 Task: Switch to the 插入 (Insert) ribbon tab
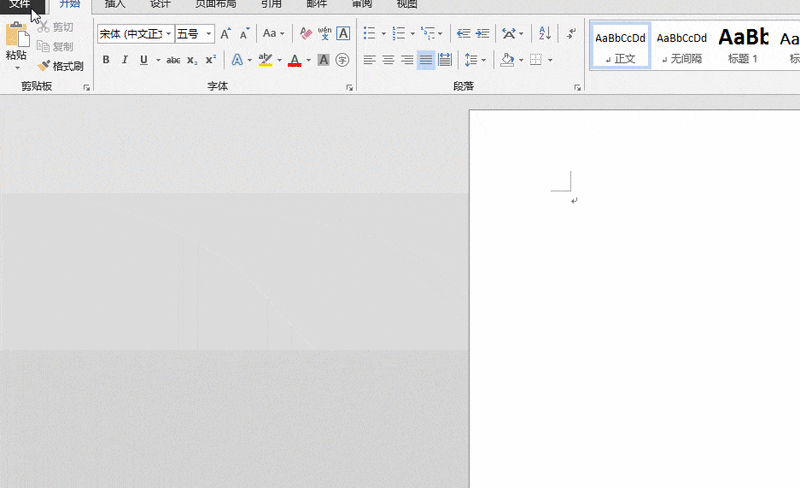(x=115, y=4)
